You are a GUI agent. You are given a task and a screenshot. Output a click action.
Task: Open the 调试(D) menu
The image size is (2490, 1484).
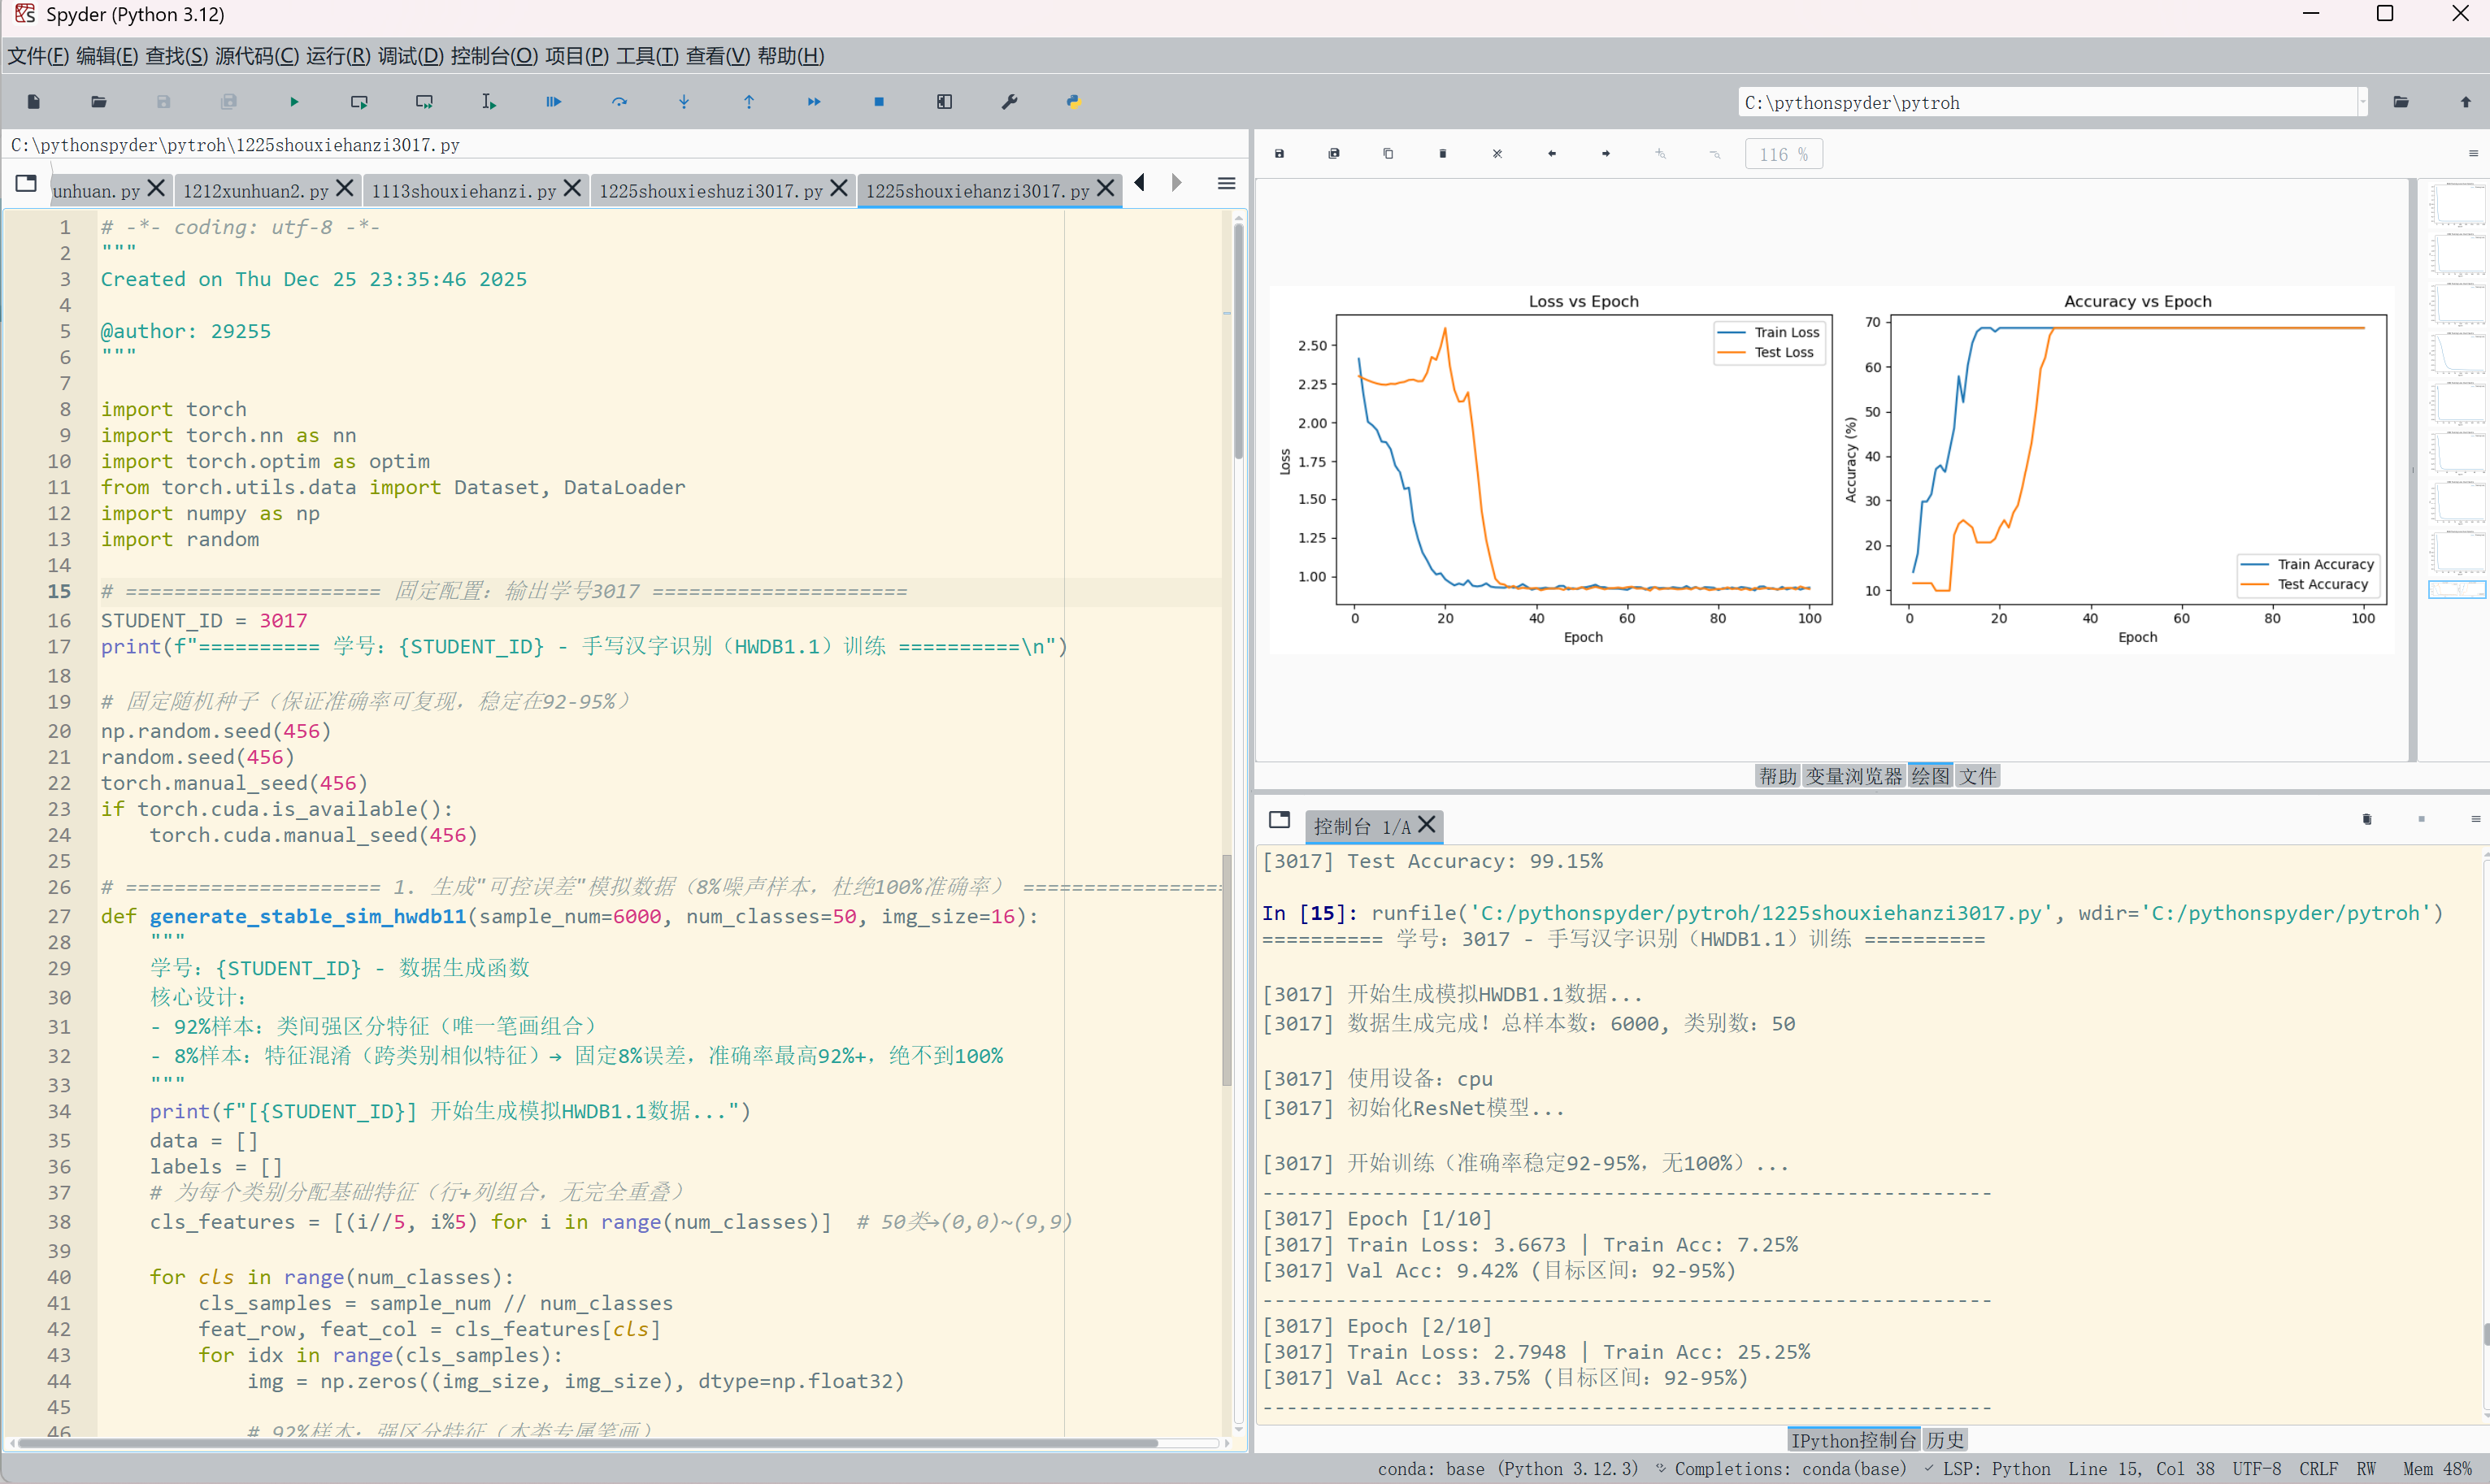[x=410, y=56]
